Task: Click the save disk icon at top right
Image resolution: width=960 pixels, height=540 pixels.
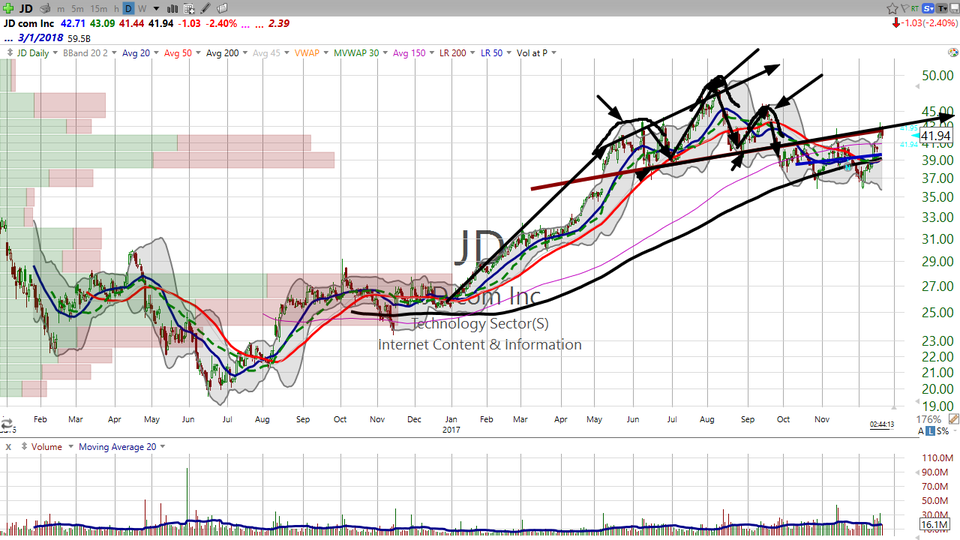Action: [953, 8]
